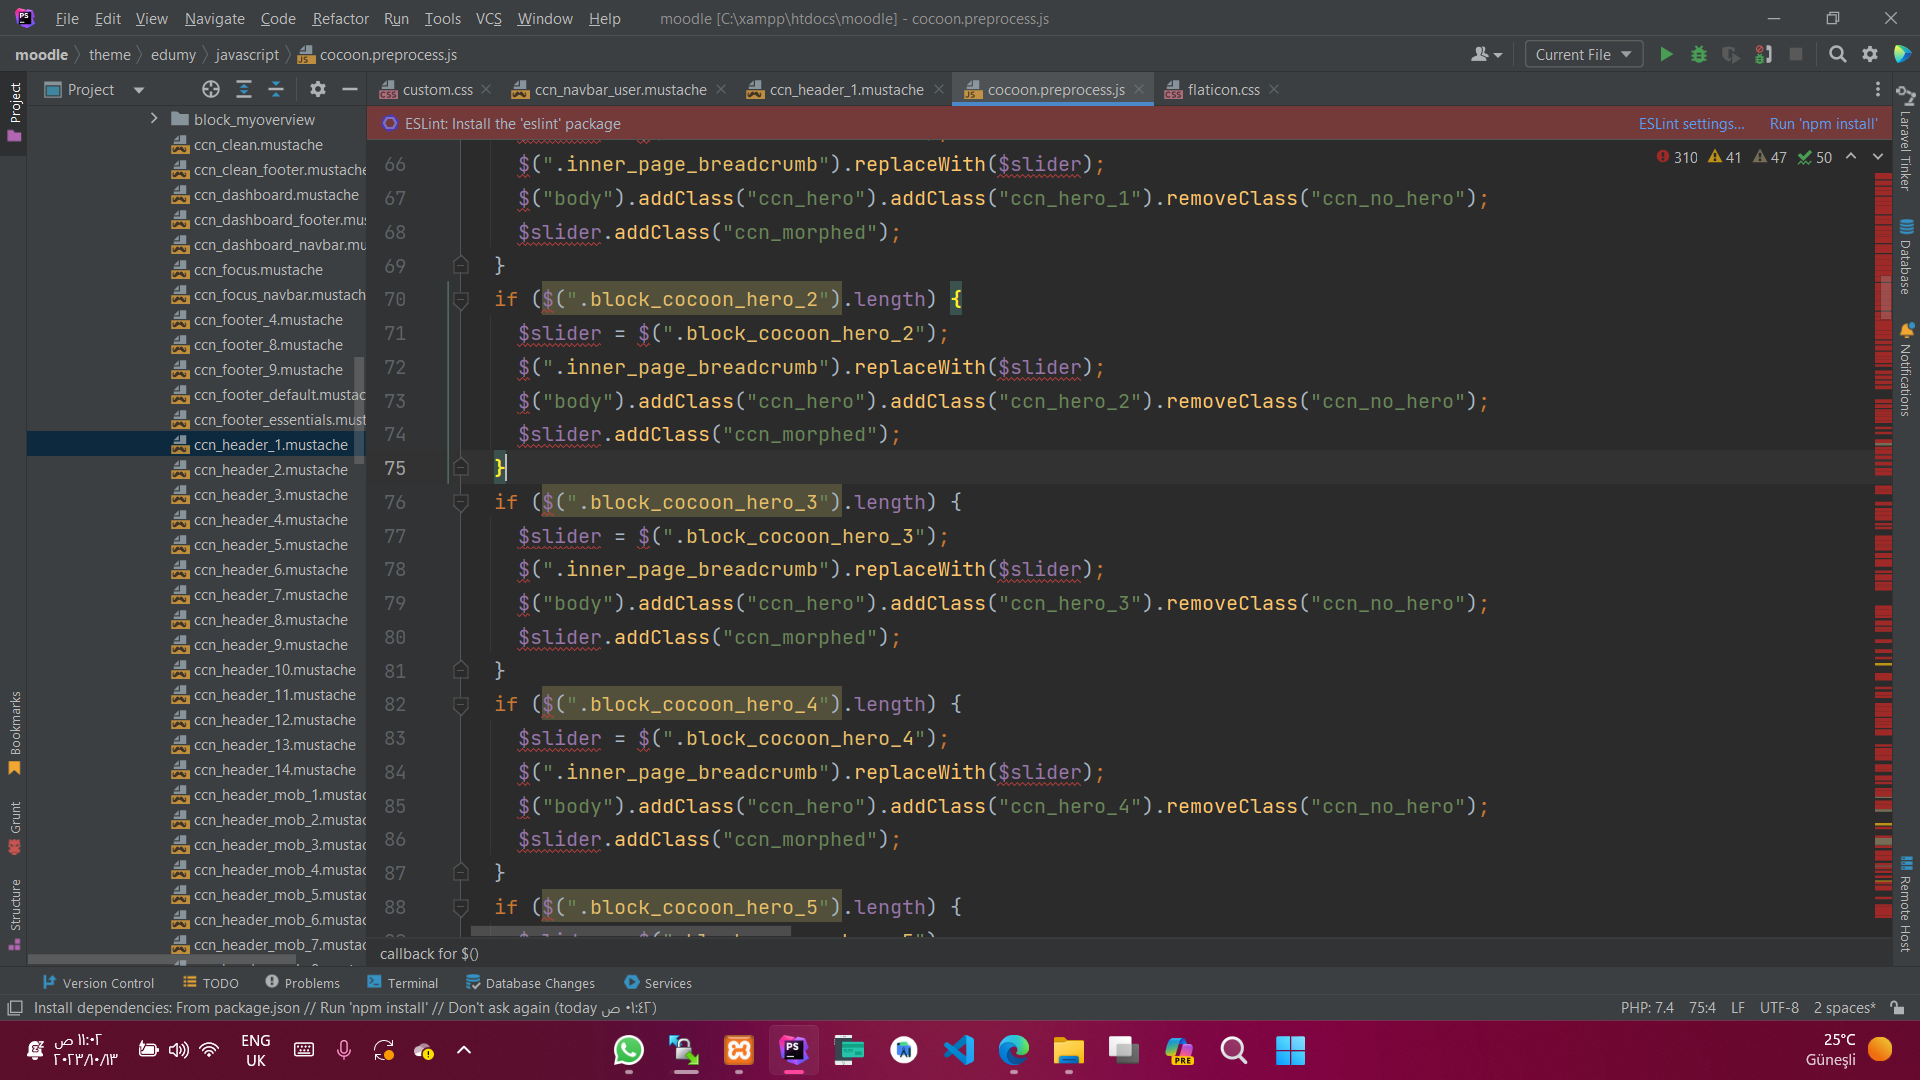Open Search Everywhere magnifier icon
The height and width of the screenshot is (1080, 1920).
[x=1837, y=55]
